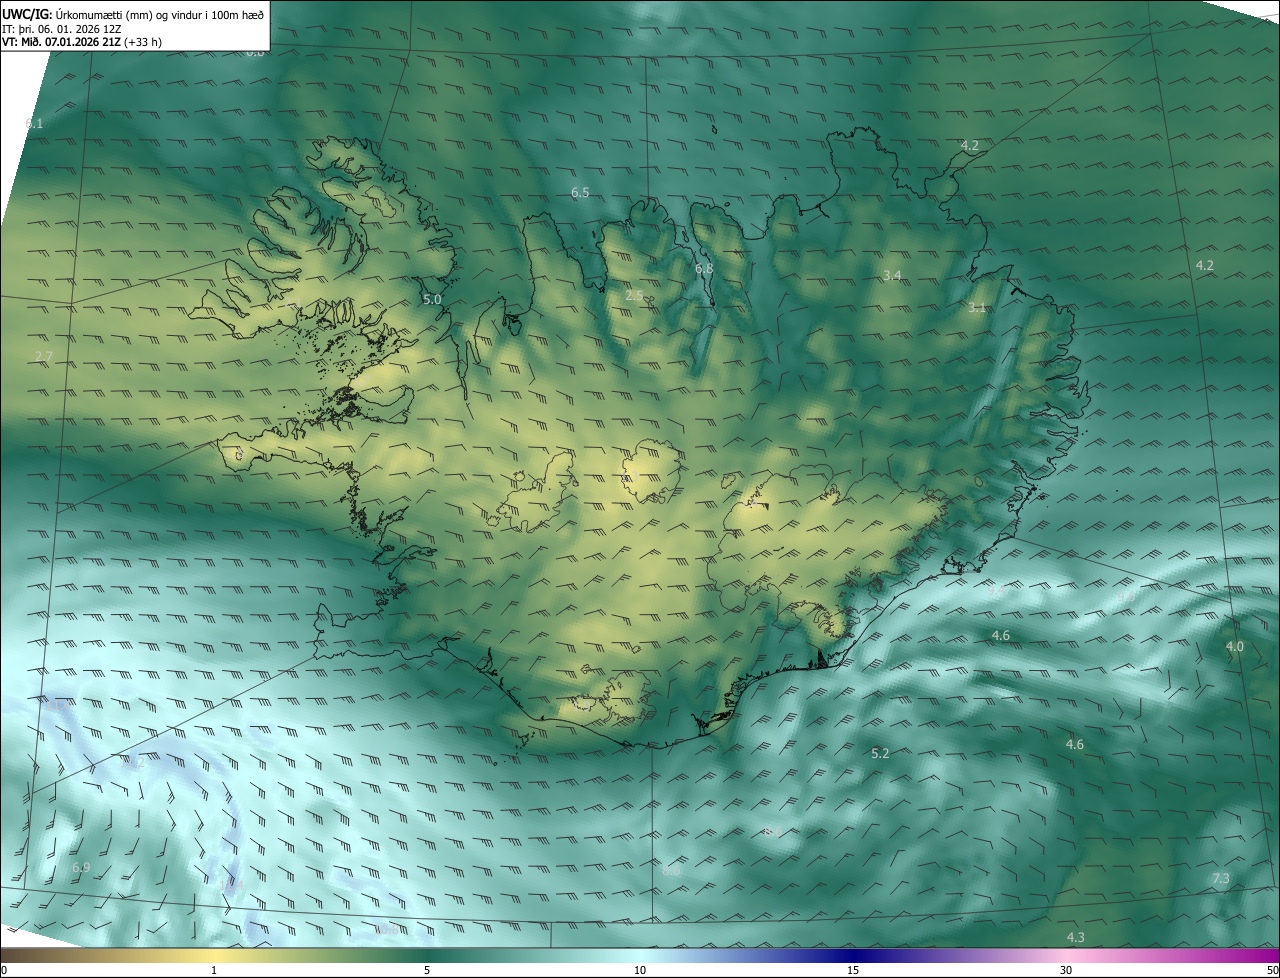The height and width of the screenshot is (978, 1280).
Task: Click the initial time line "IT: þri. 06. 01. 2026 12Z"
Action: [62, 28]
